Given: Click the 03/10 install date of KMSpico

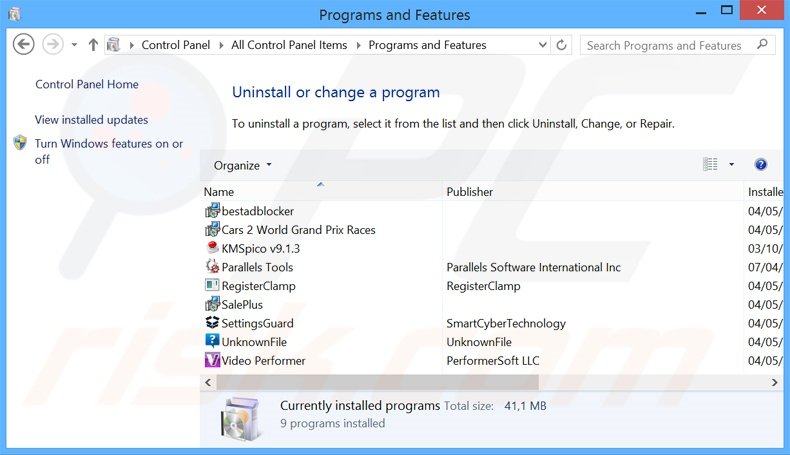Looking at the screenshot, I should pos(765,248).
